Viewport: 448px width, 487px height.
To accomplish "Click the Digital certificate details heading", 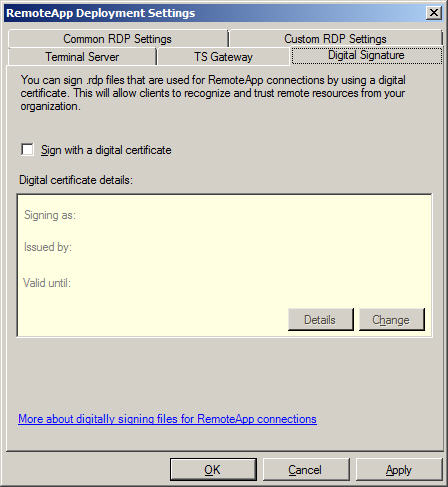I will pos(76,180).
